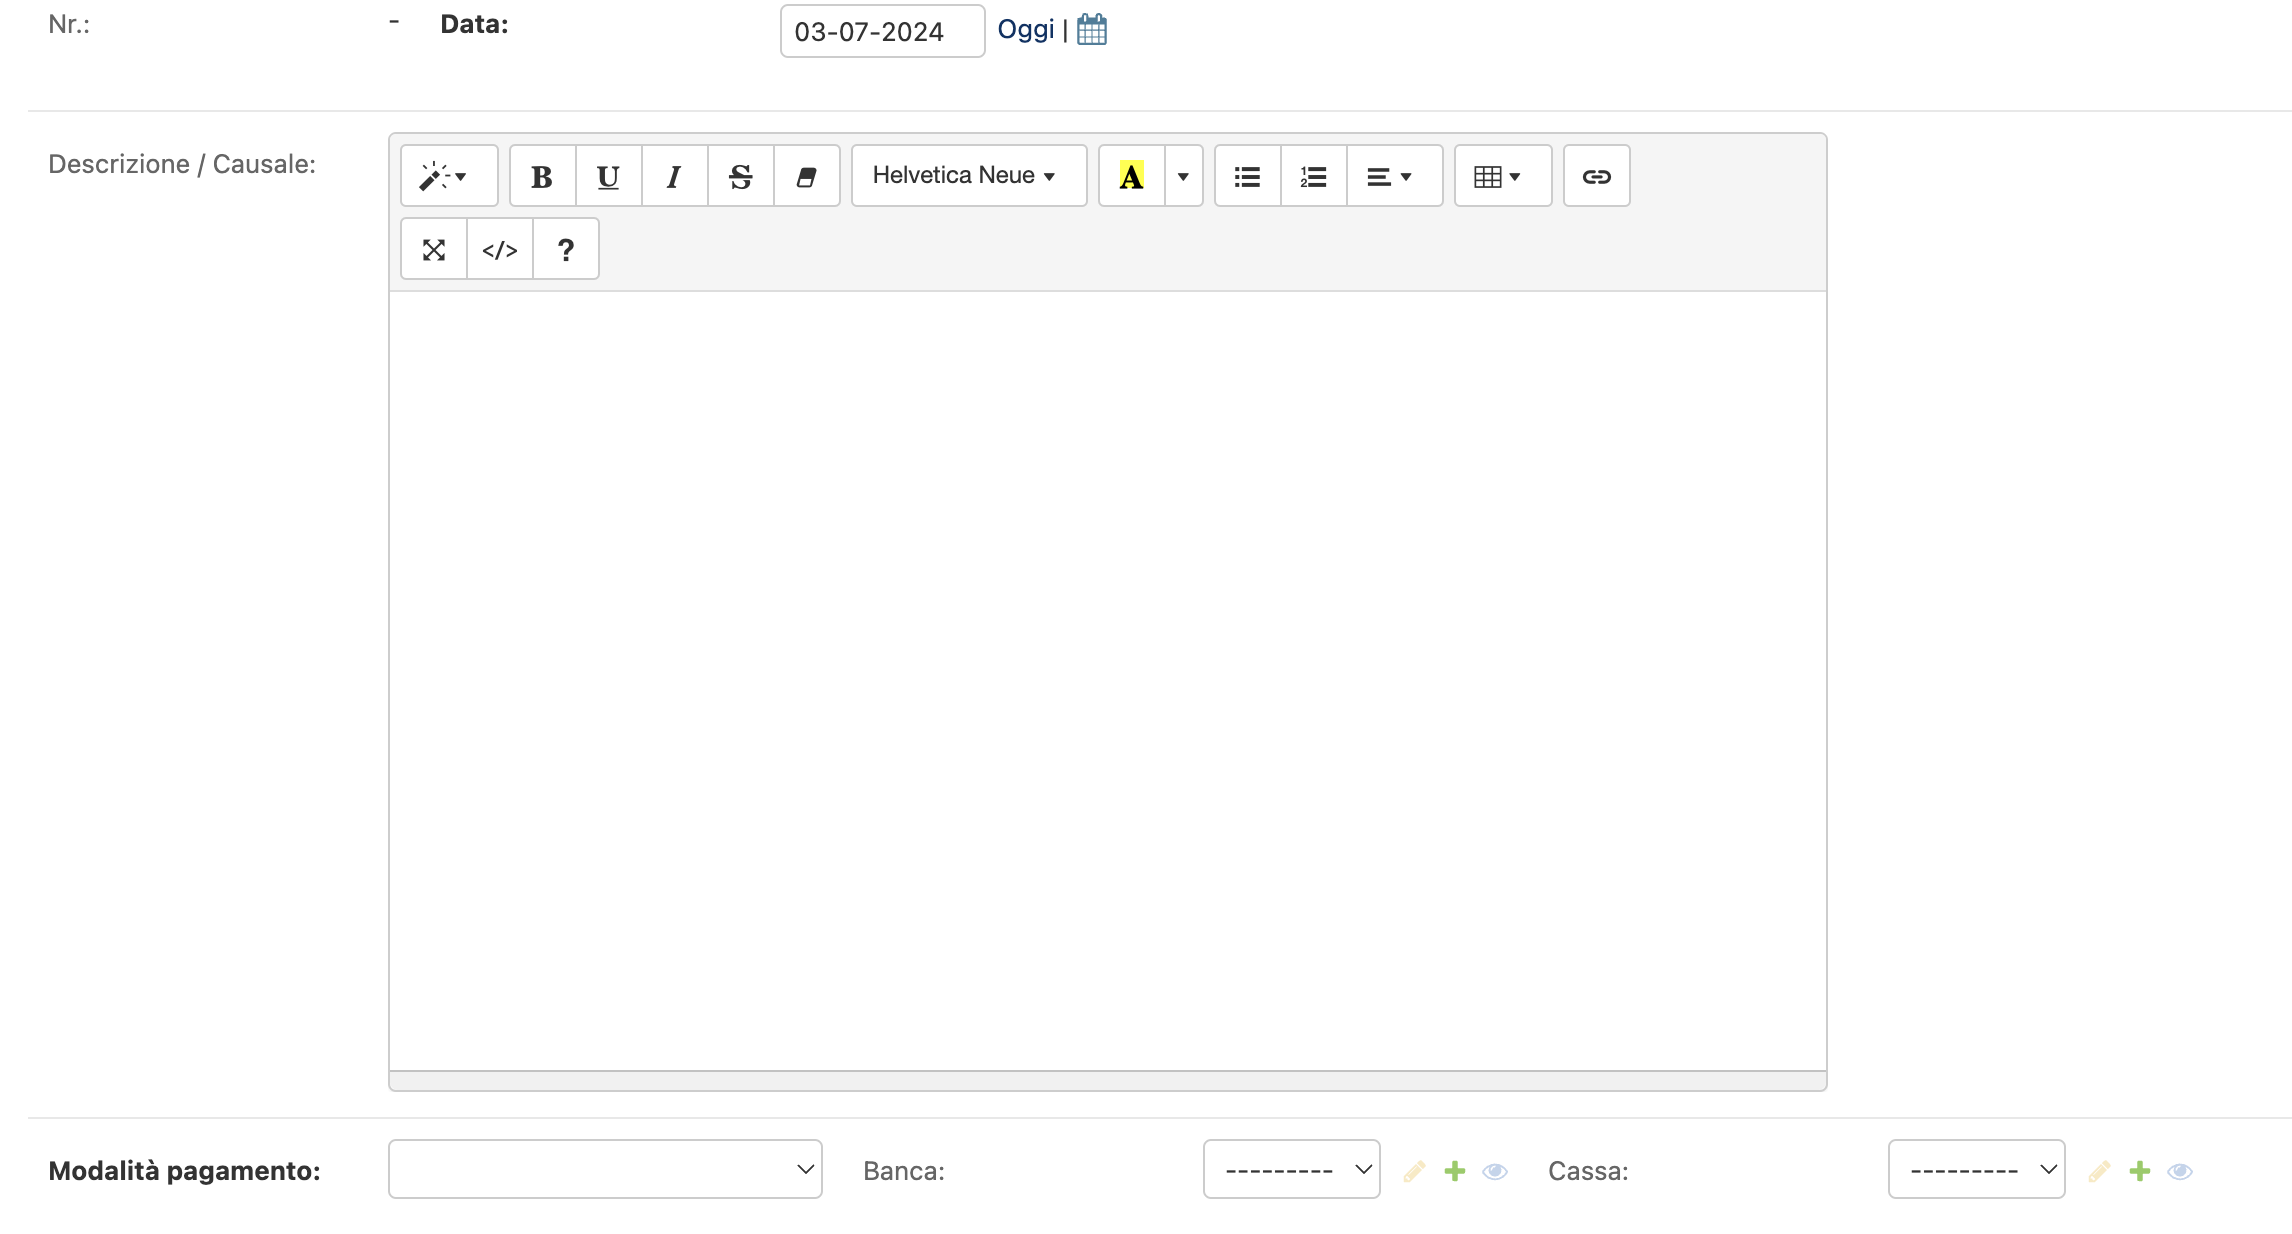Screen dimensions: 2292x1234
Task: Switch to HTML code view
Action: pos(499,249)
